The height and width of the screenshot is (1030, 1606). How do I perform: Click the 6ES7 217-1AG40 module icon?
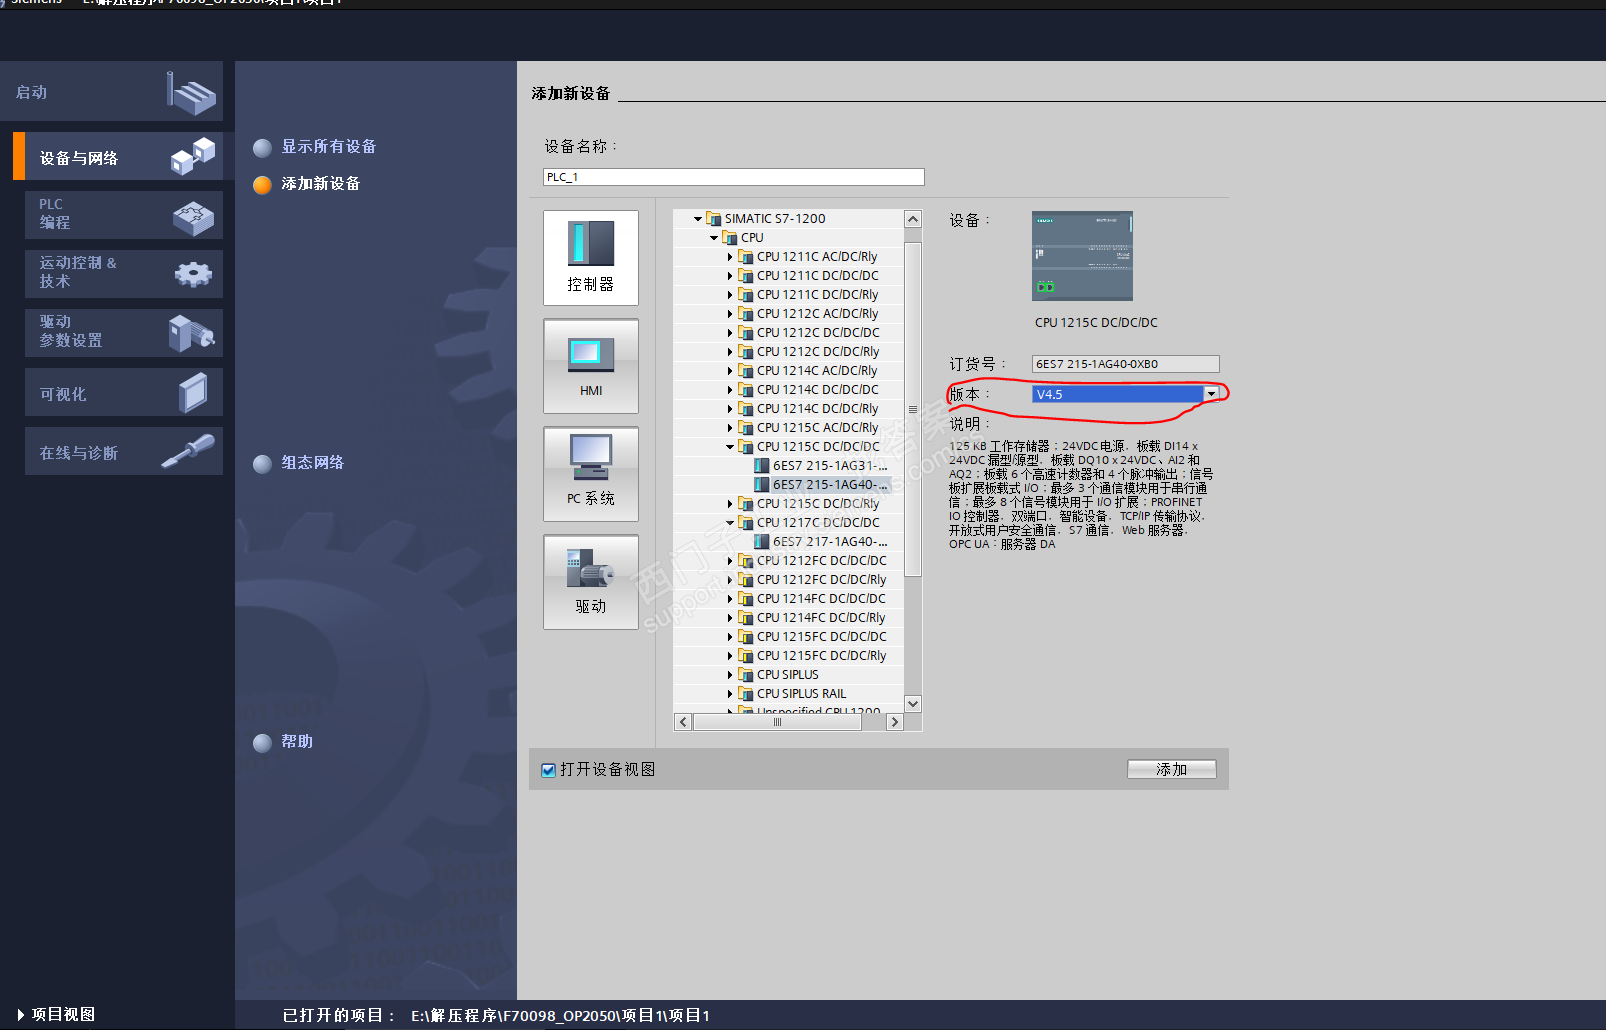[761, 541]
